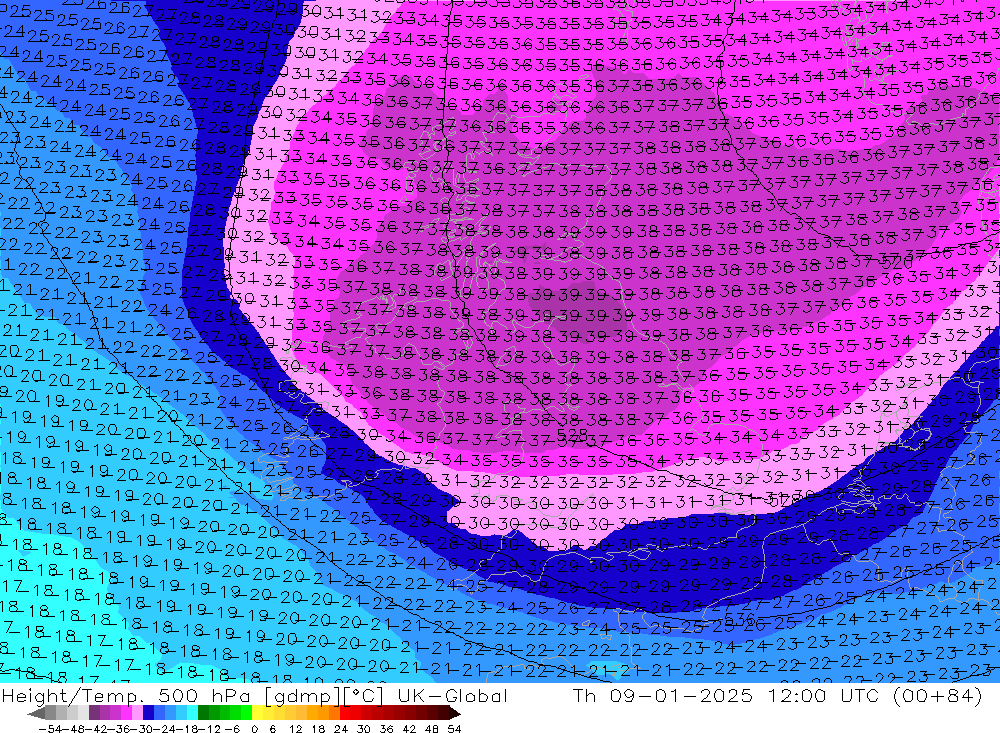Click the dark green legend swatch at -12
The height and width of the screenshot is (733, 1000).
(203, 712)
